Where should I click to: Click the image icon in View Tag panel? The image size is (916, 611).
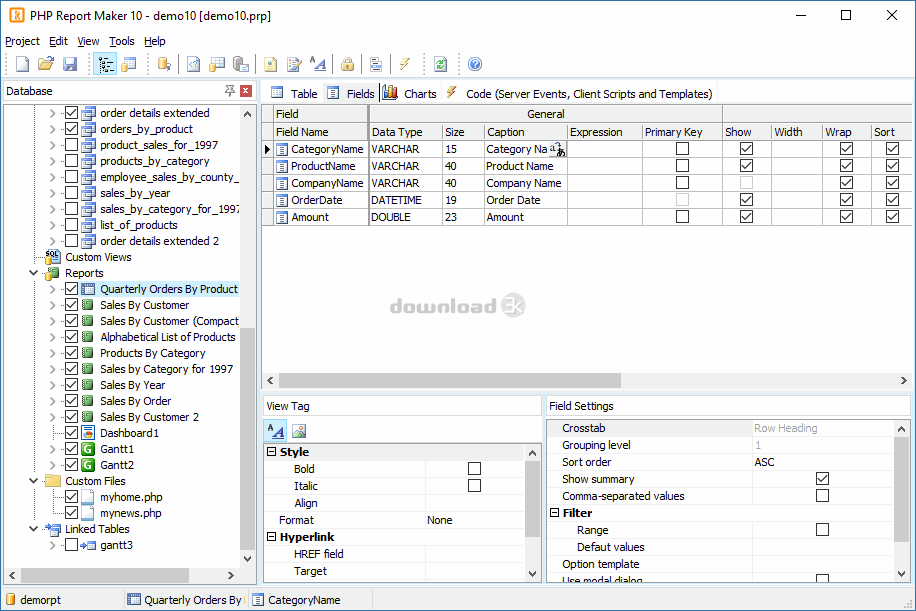(x=299, y=431)
